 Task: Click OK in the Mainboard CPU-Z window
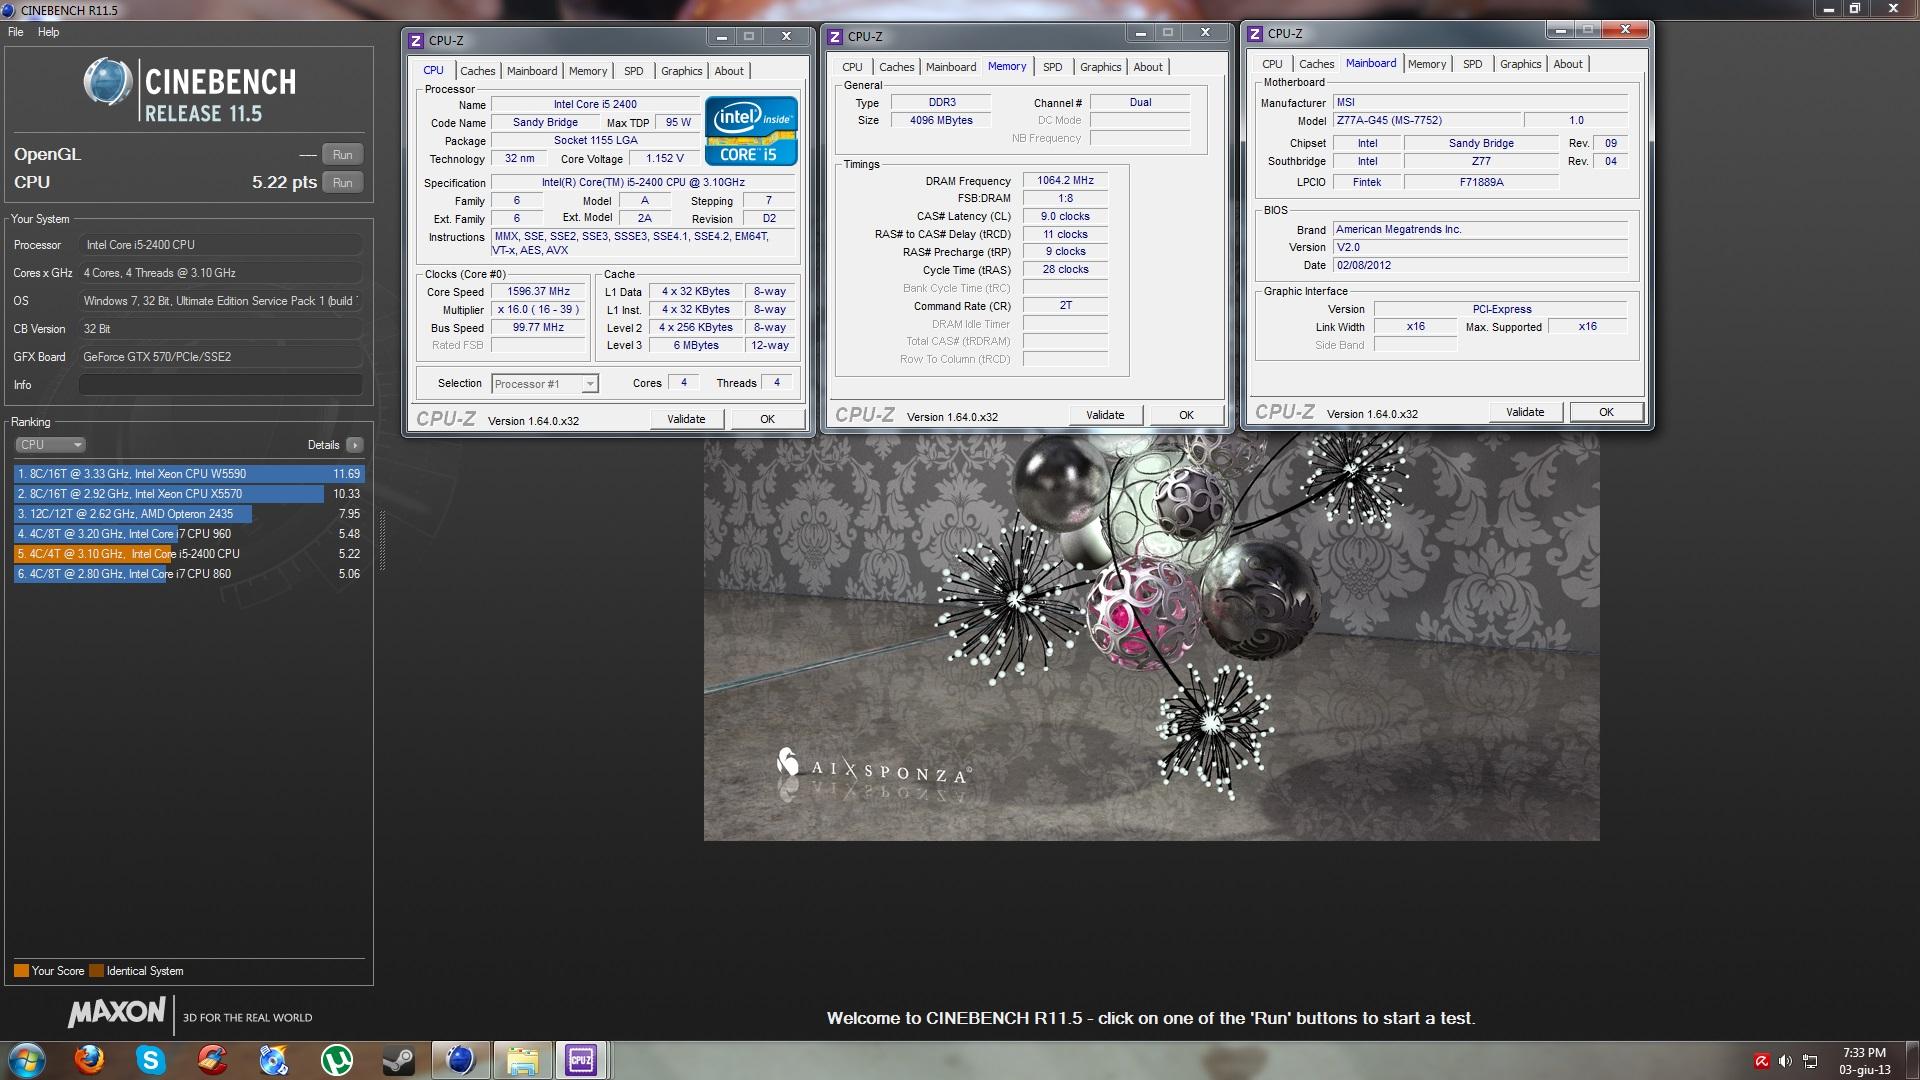click(1606, 412)
